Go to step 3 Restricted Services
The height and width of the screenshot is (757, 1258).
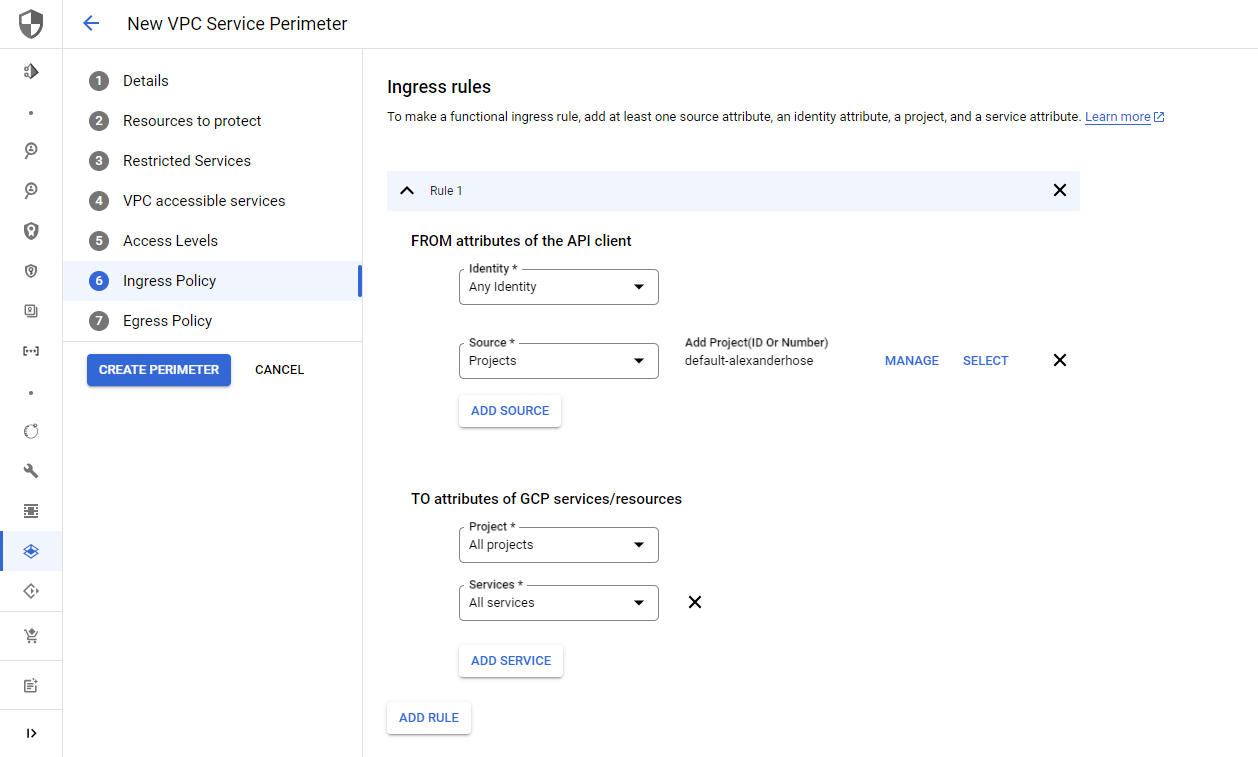(212, 161)
